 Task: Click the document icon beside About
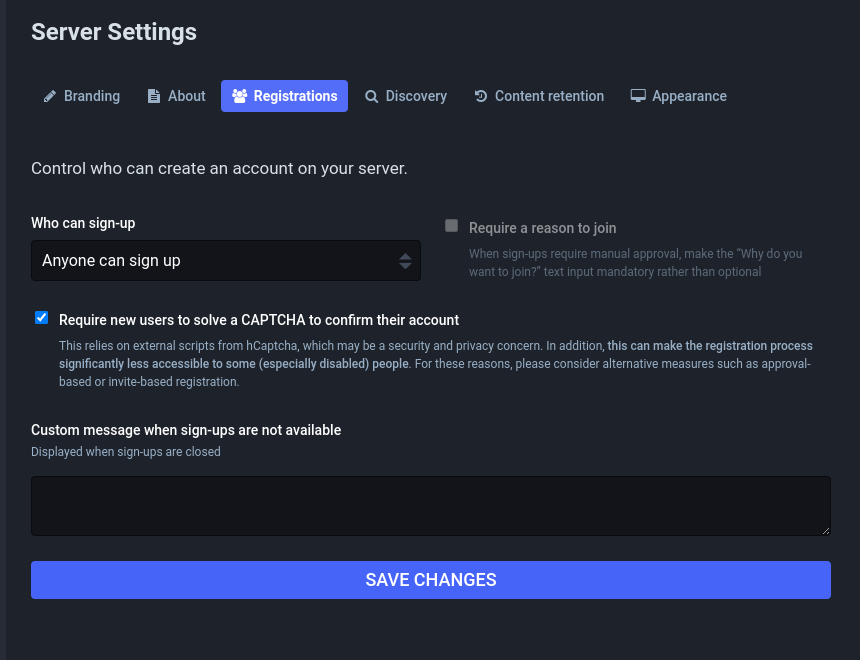pyautogui.click(x=154, y=97)
